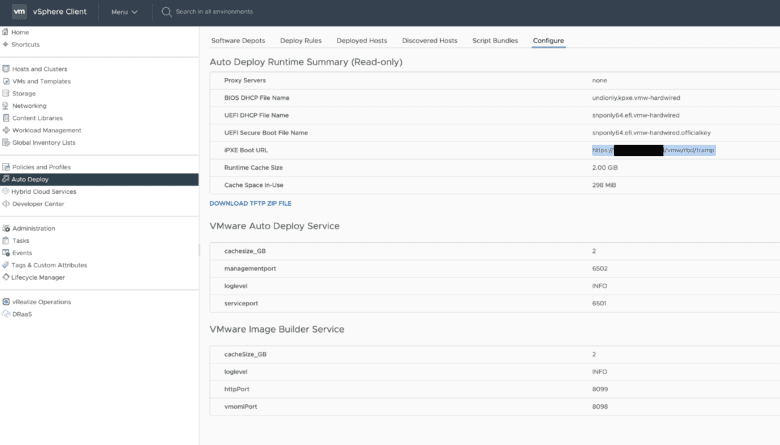Click the VMware Auto Deploy Service heading

tap(275, 226)
